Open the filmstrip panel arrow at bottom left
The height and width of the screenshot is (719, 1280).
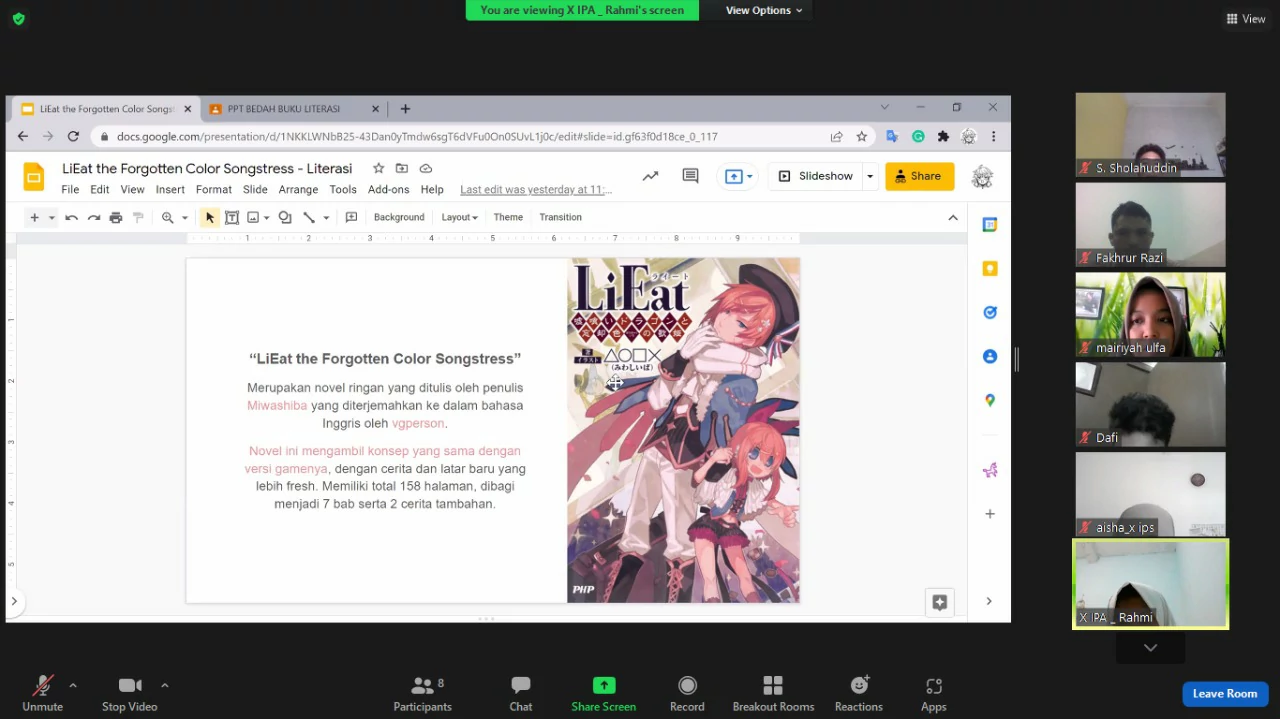pos(14,601)
